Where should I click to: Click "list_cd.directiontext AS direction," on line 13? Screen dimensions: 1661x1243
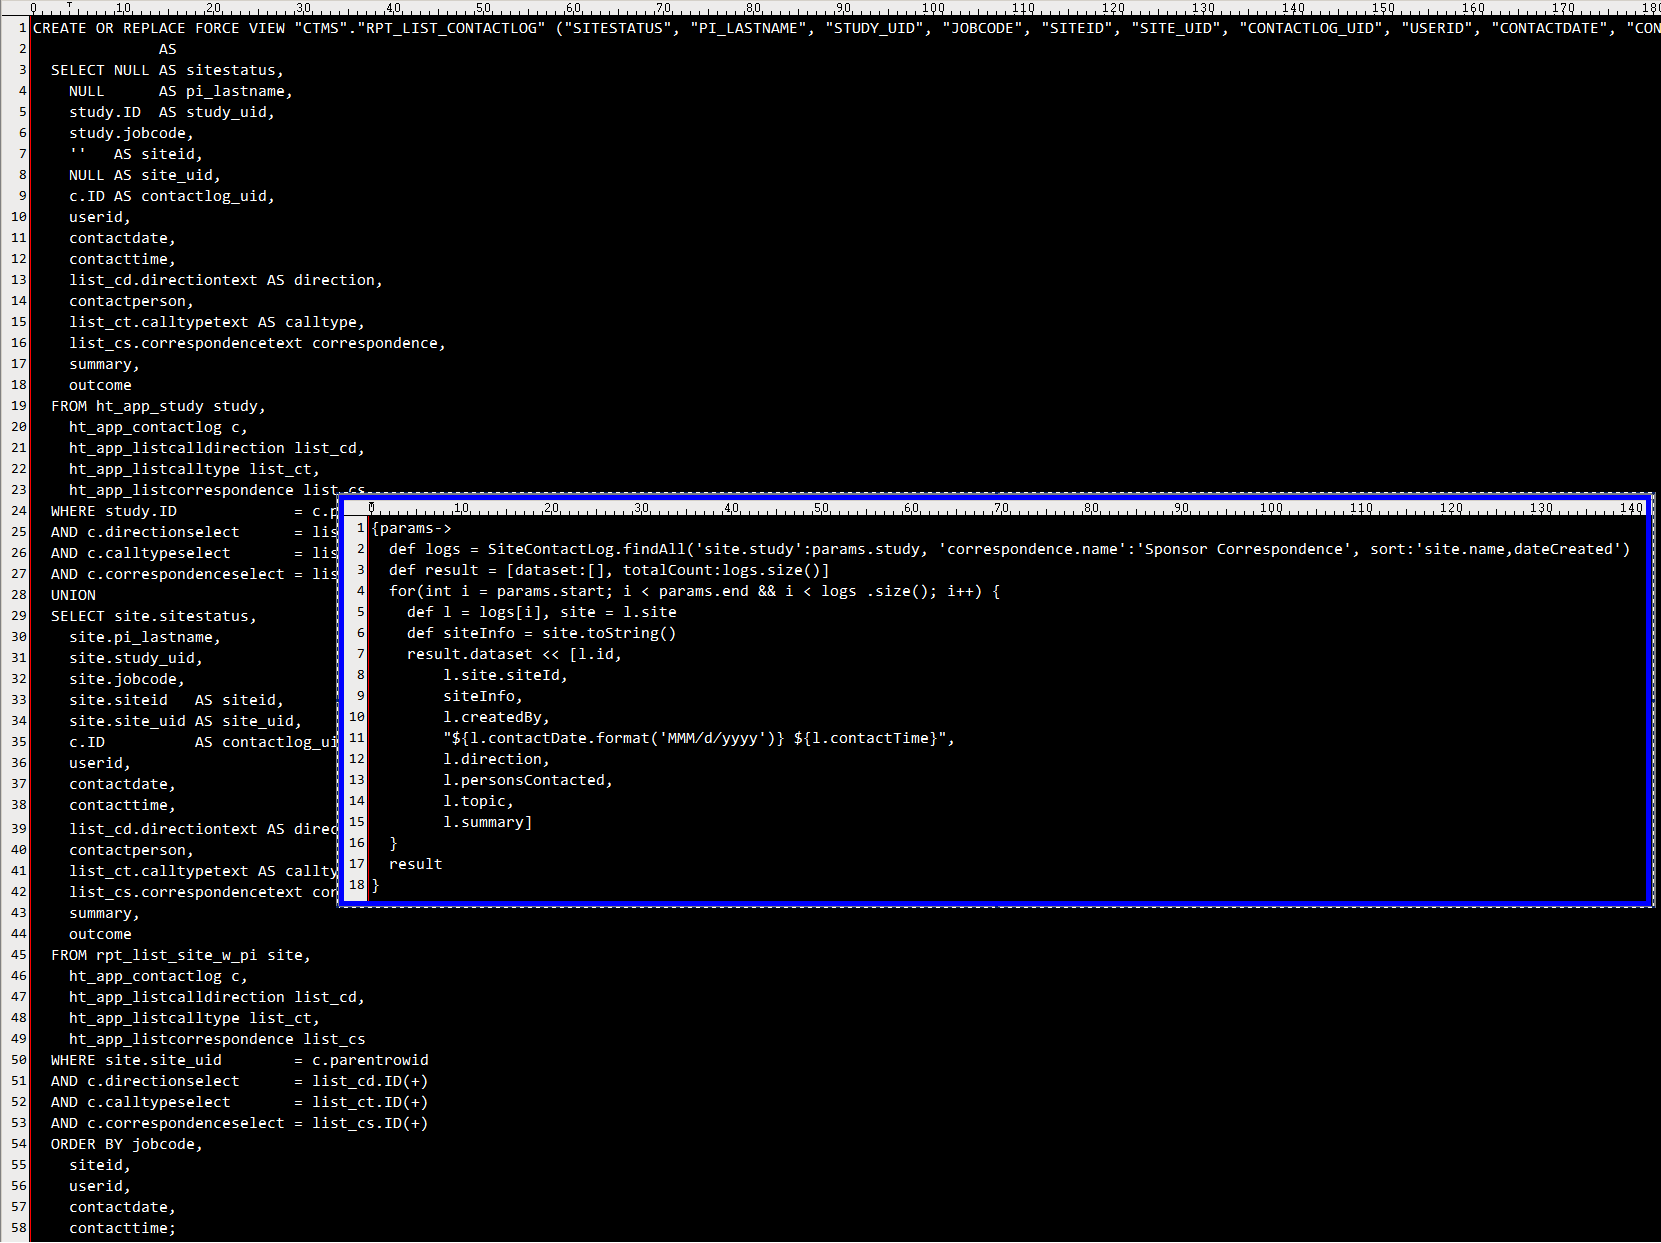click(226, 280)
